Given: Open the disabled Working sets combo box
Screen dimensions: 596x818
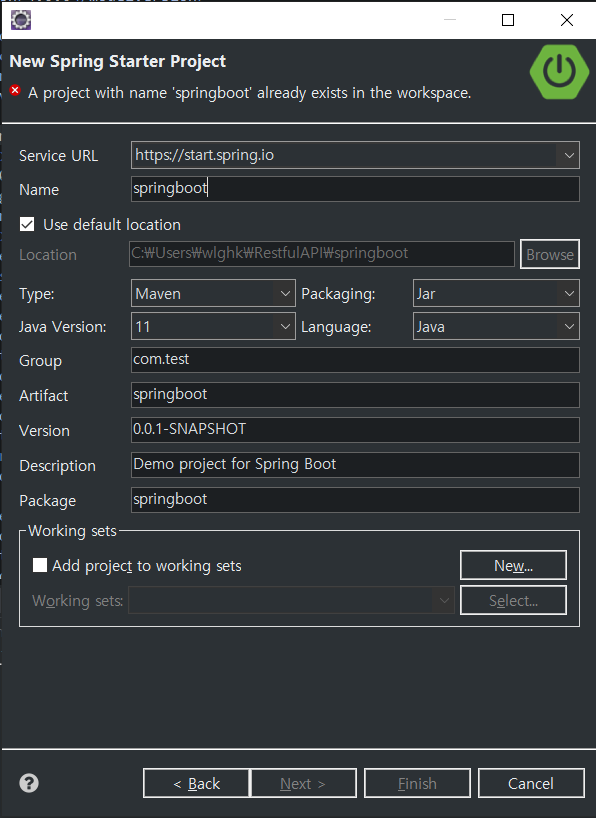Looking at the screenshot, I should coord(292,600).
